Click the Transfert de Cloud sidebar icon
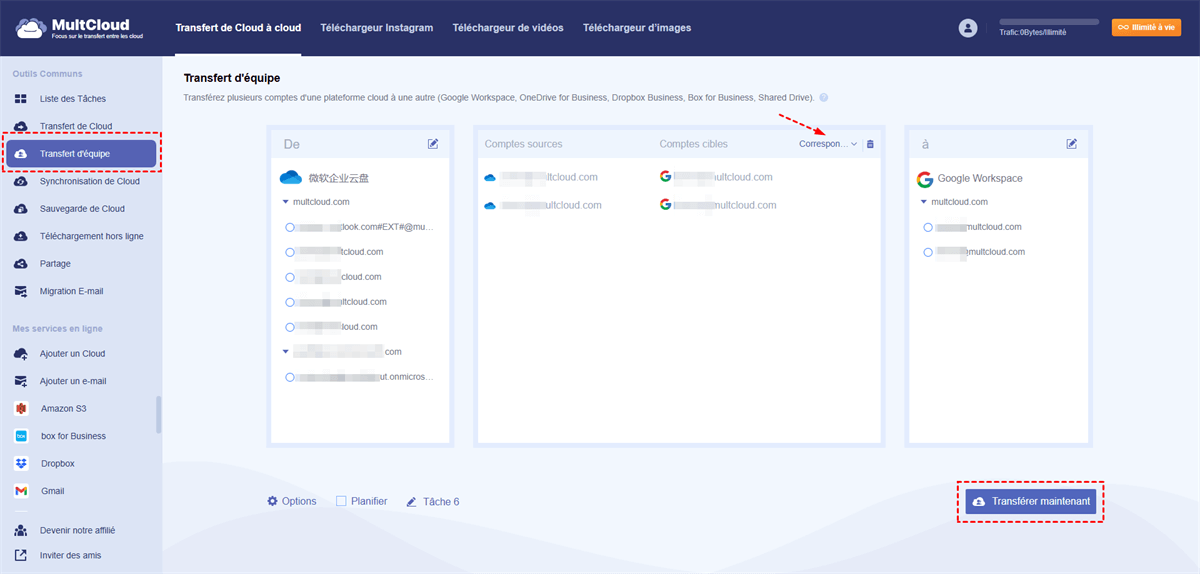The width and height of the screenshot is (1200, 574). [x=21, y=126]
